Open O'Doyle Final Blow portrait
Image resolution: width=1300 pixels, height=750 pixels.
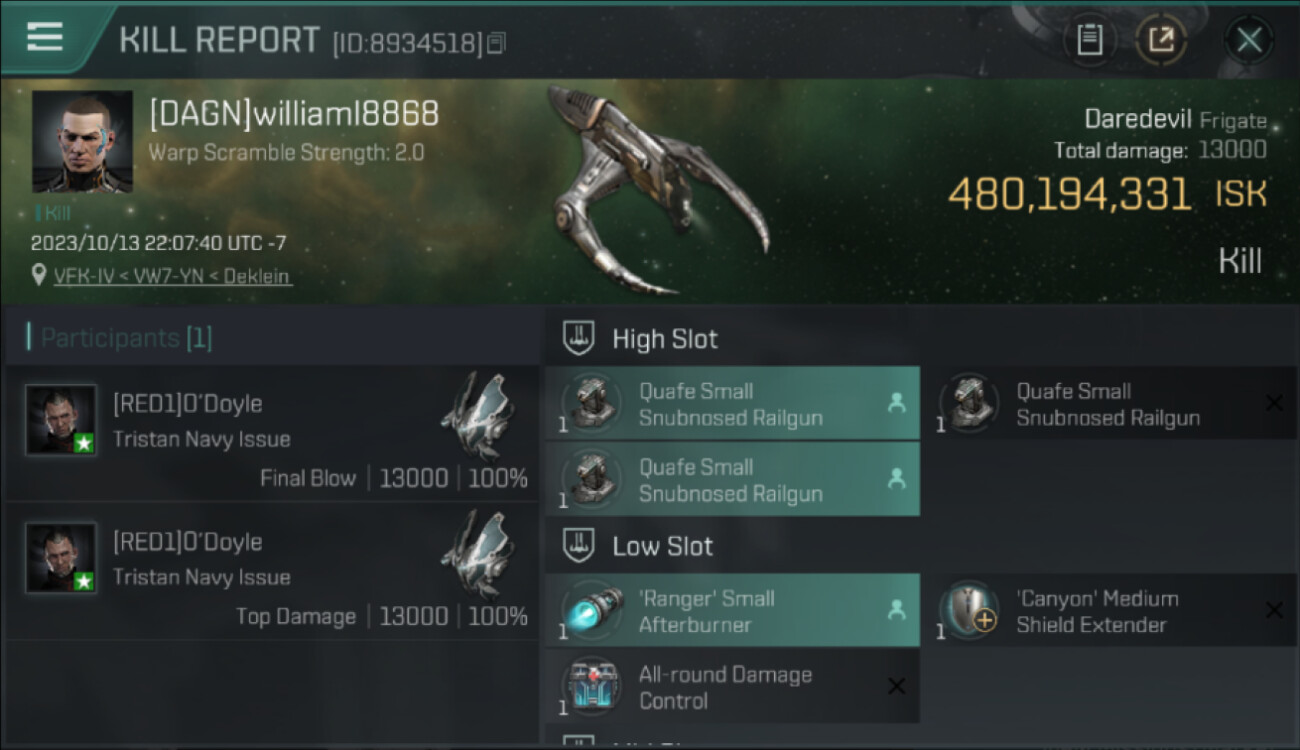pyautogui.click(x=61, y=420)
